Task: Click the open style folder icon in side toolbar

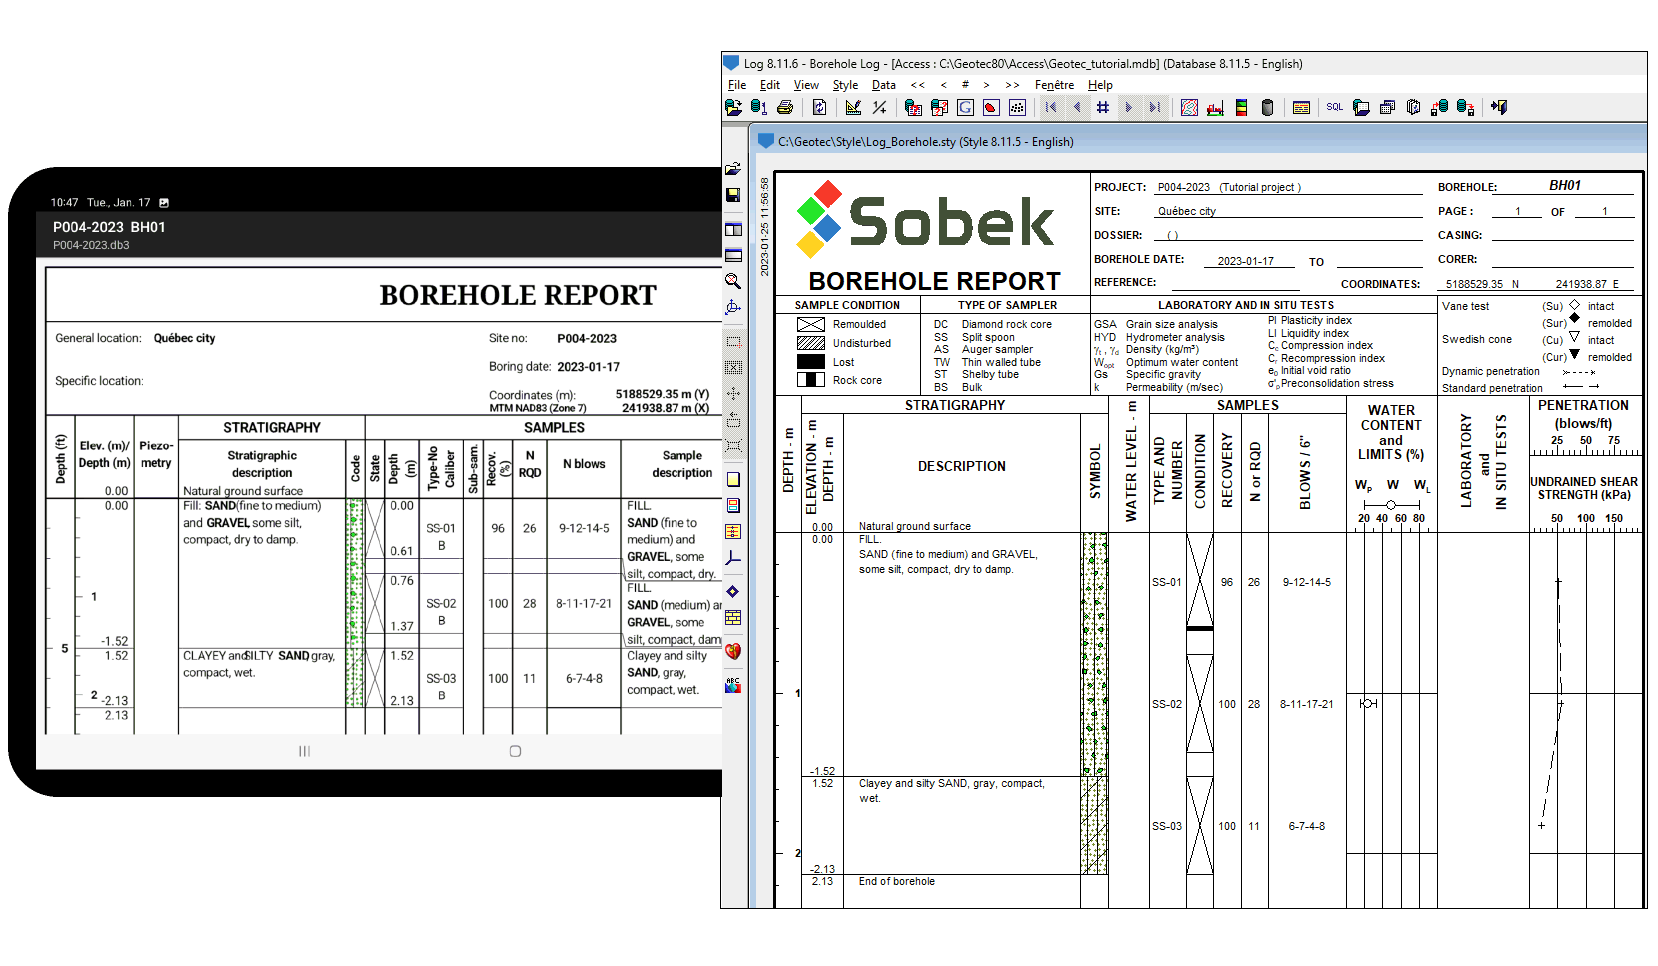Action: [733, 169]
